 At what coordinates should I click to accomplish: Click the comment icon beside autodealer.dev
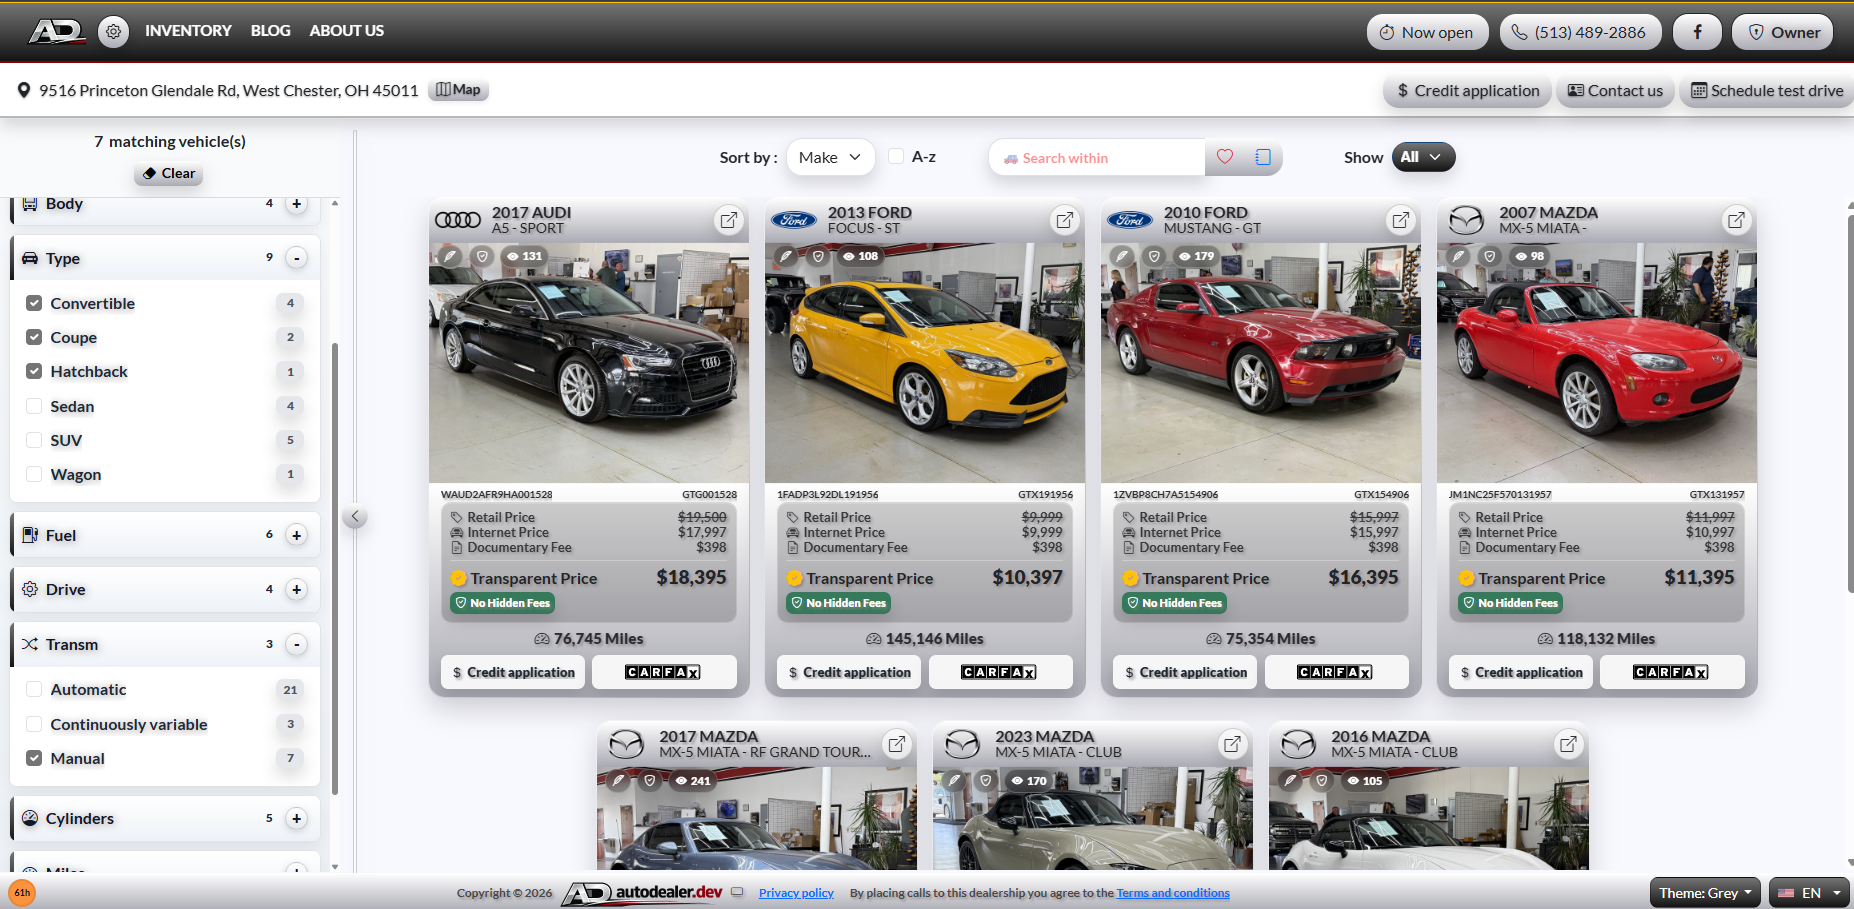[737, 892]
